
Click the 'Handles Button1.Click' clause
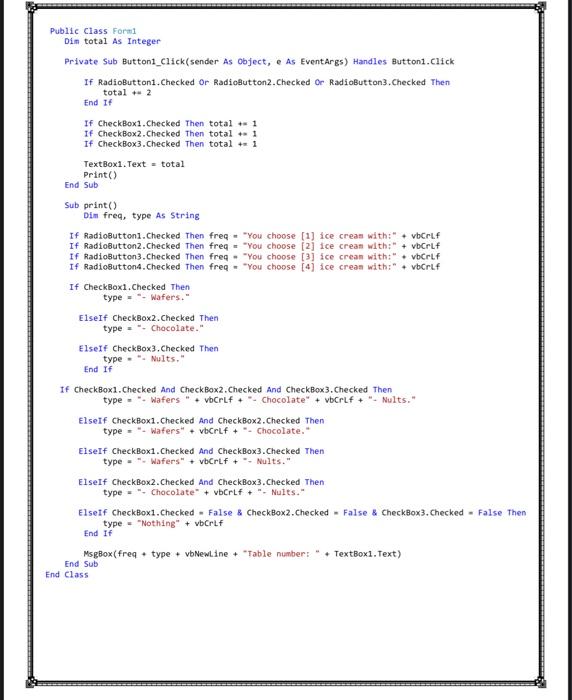[x=404, y=62]
